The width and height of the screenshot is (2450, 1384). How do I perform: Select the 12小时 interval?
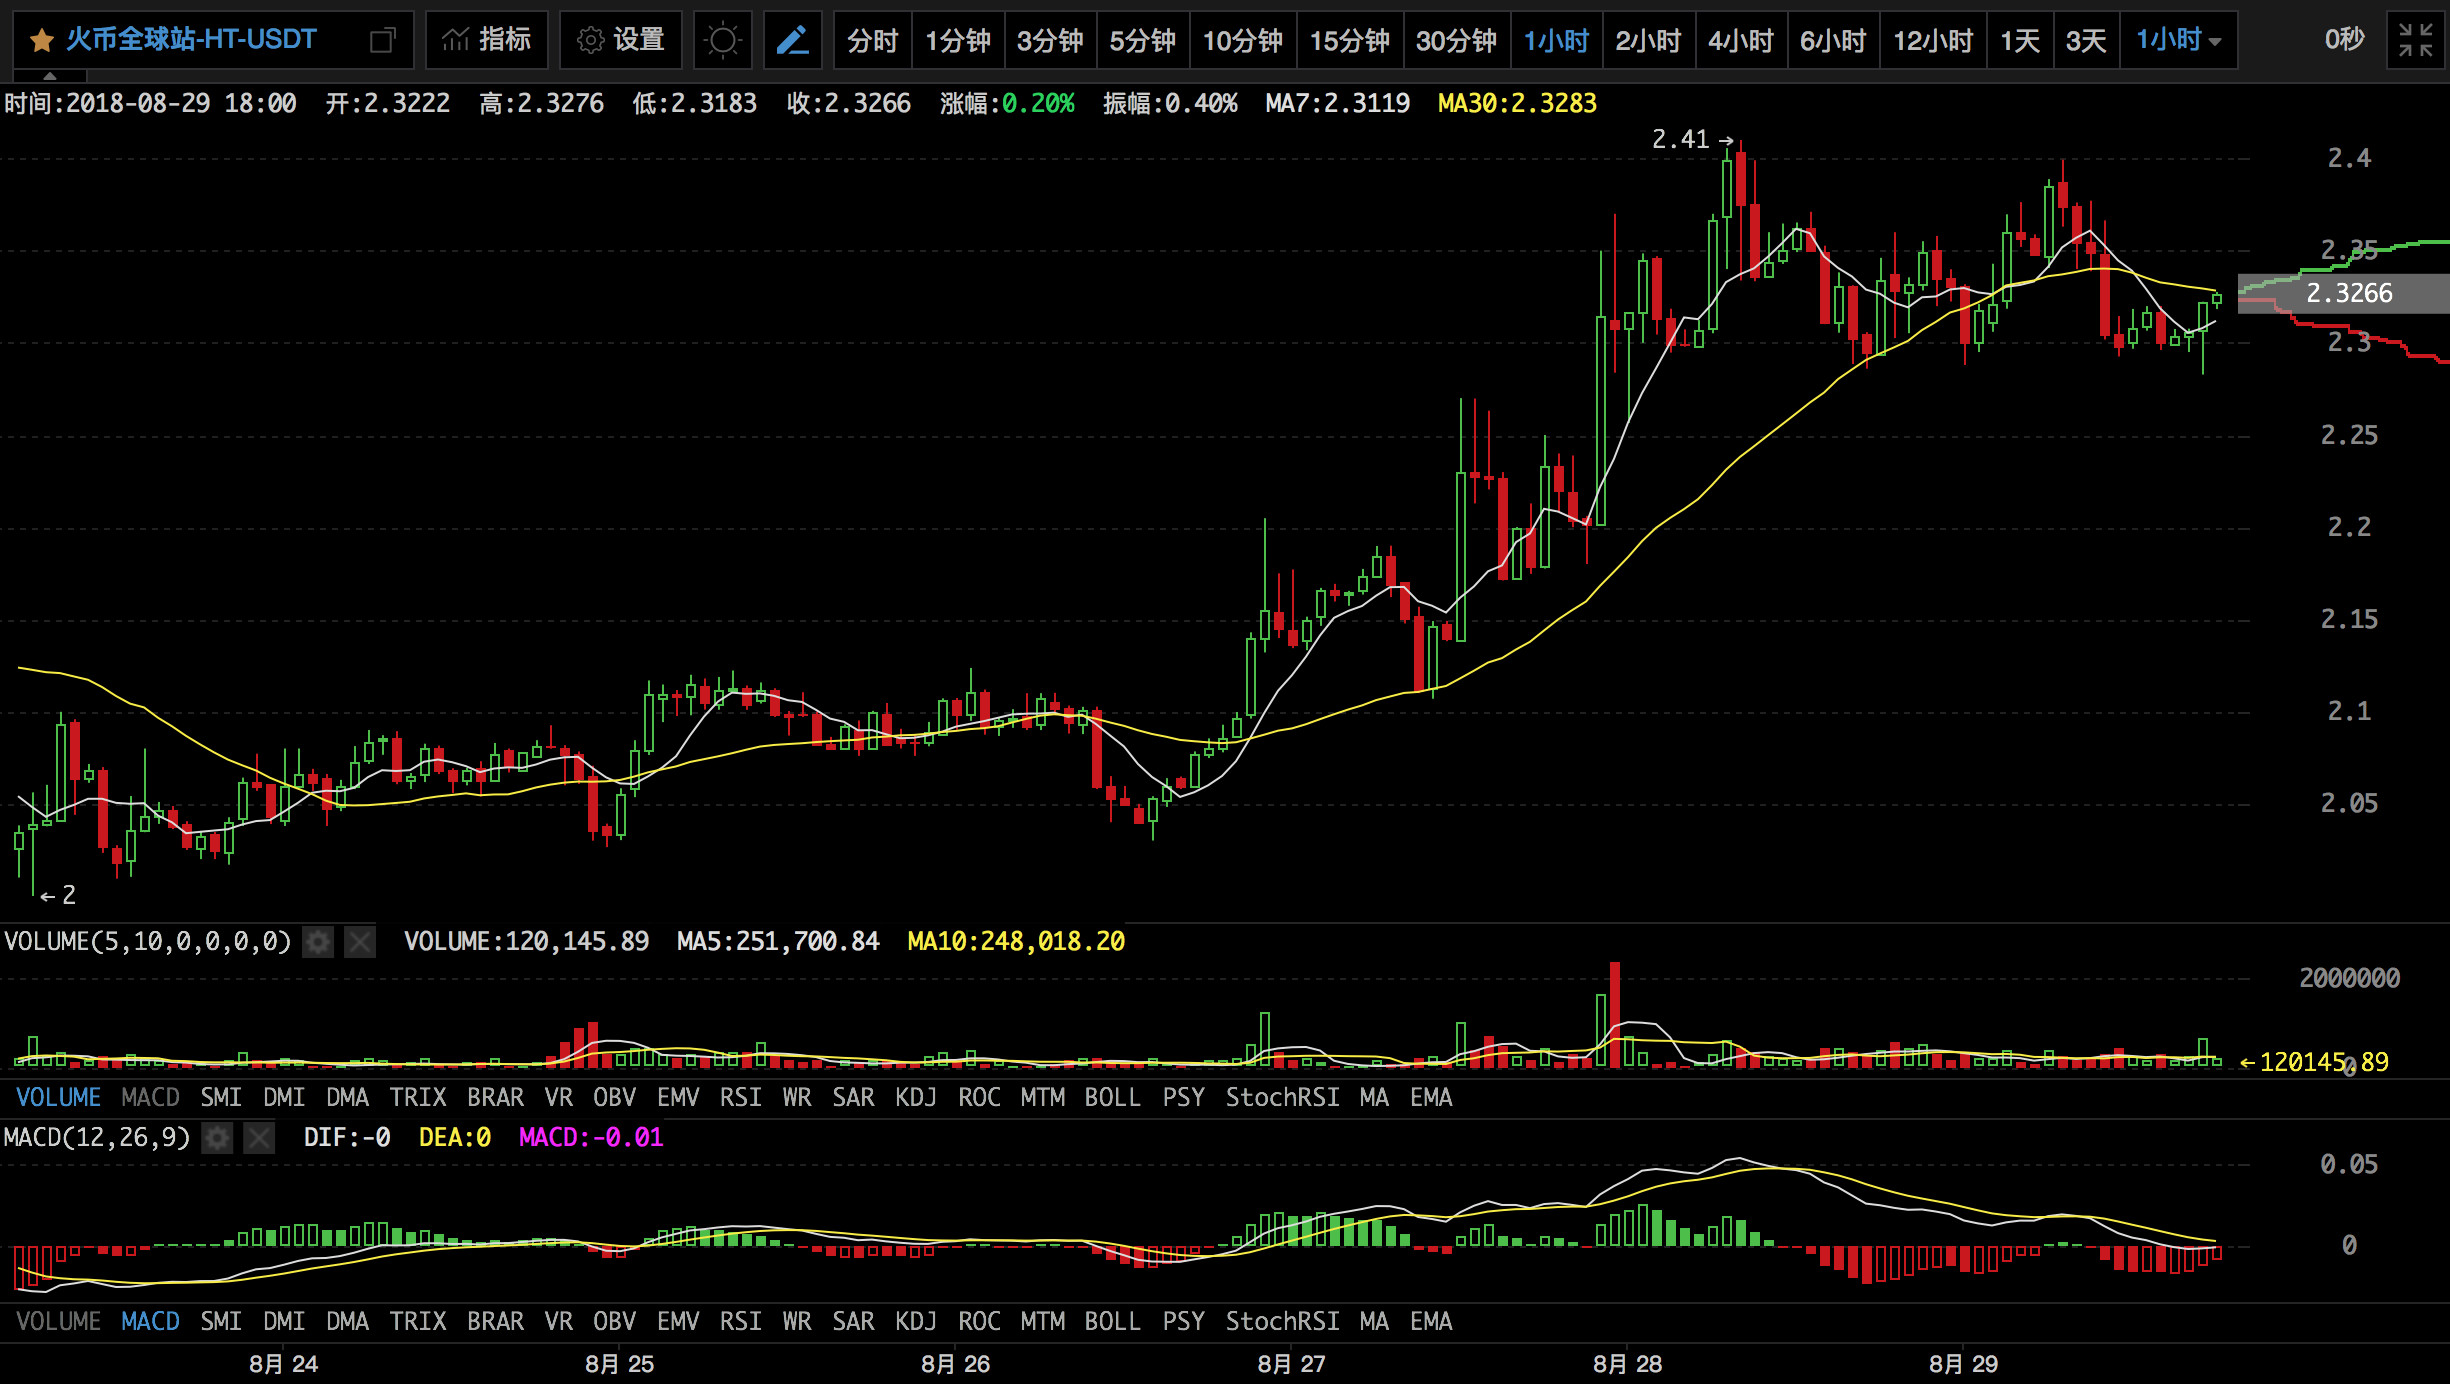tap(1933, 40)
